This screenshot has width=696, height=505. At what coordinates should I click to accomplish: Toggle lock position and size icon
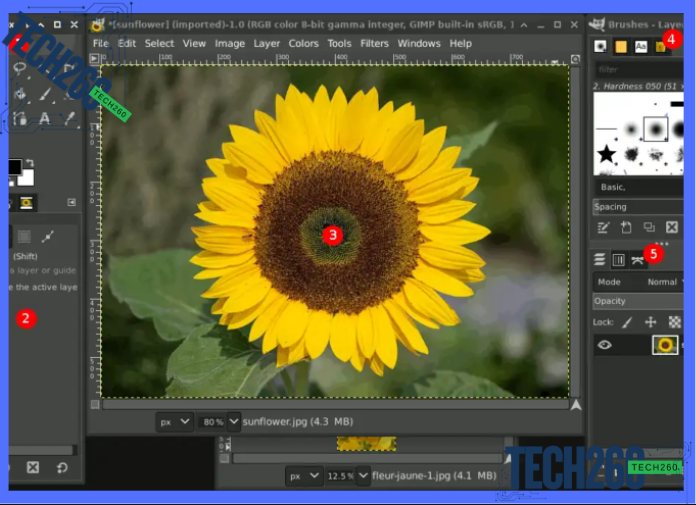(651, 322)
